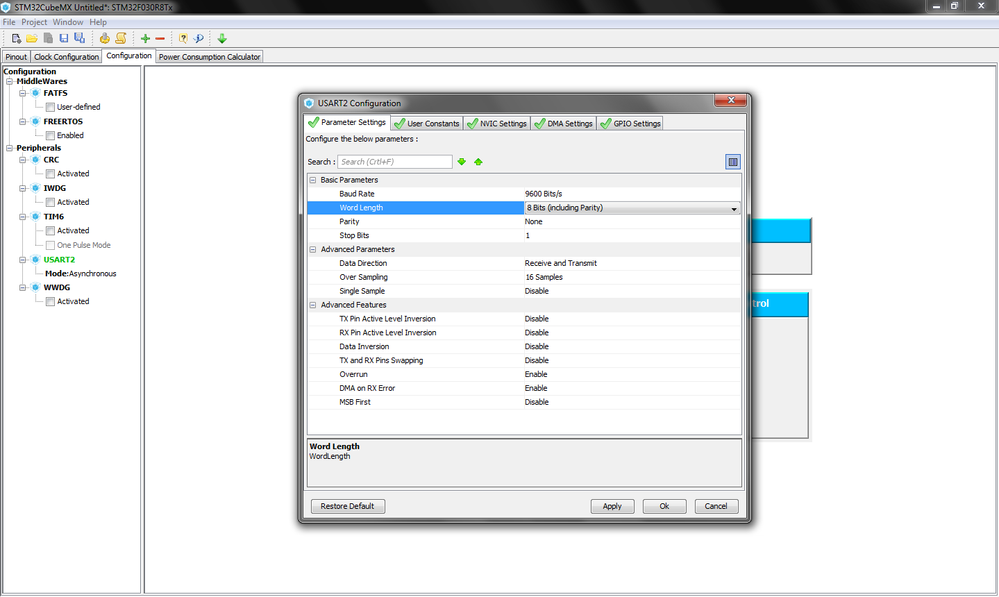
Task: Collapse the USART2 tree node
Action: [x=22, y=259]
